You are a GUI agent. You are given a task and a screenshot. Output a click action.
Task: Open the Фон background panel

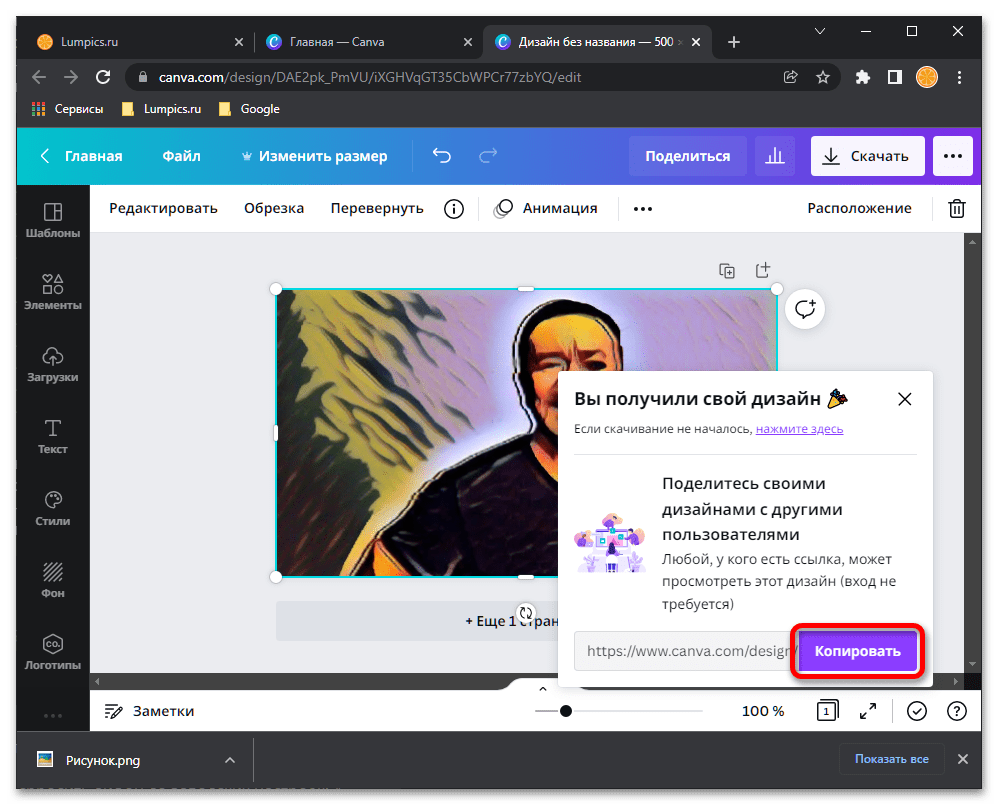(53, 580)
